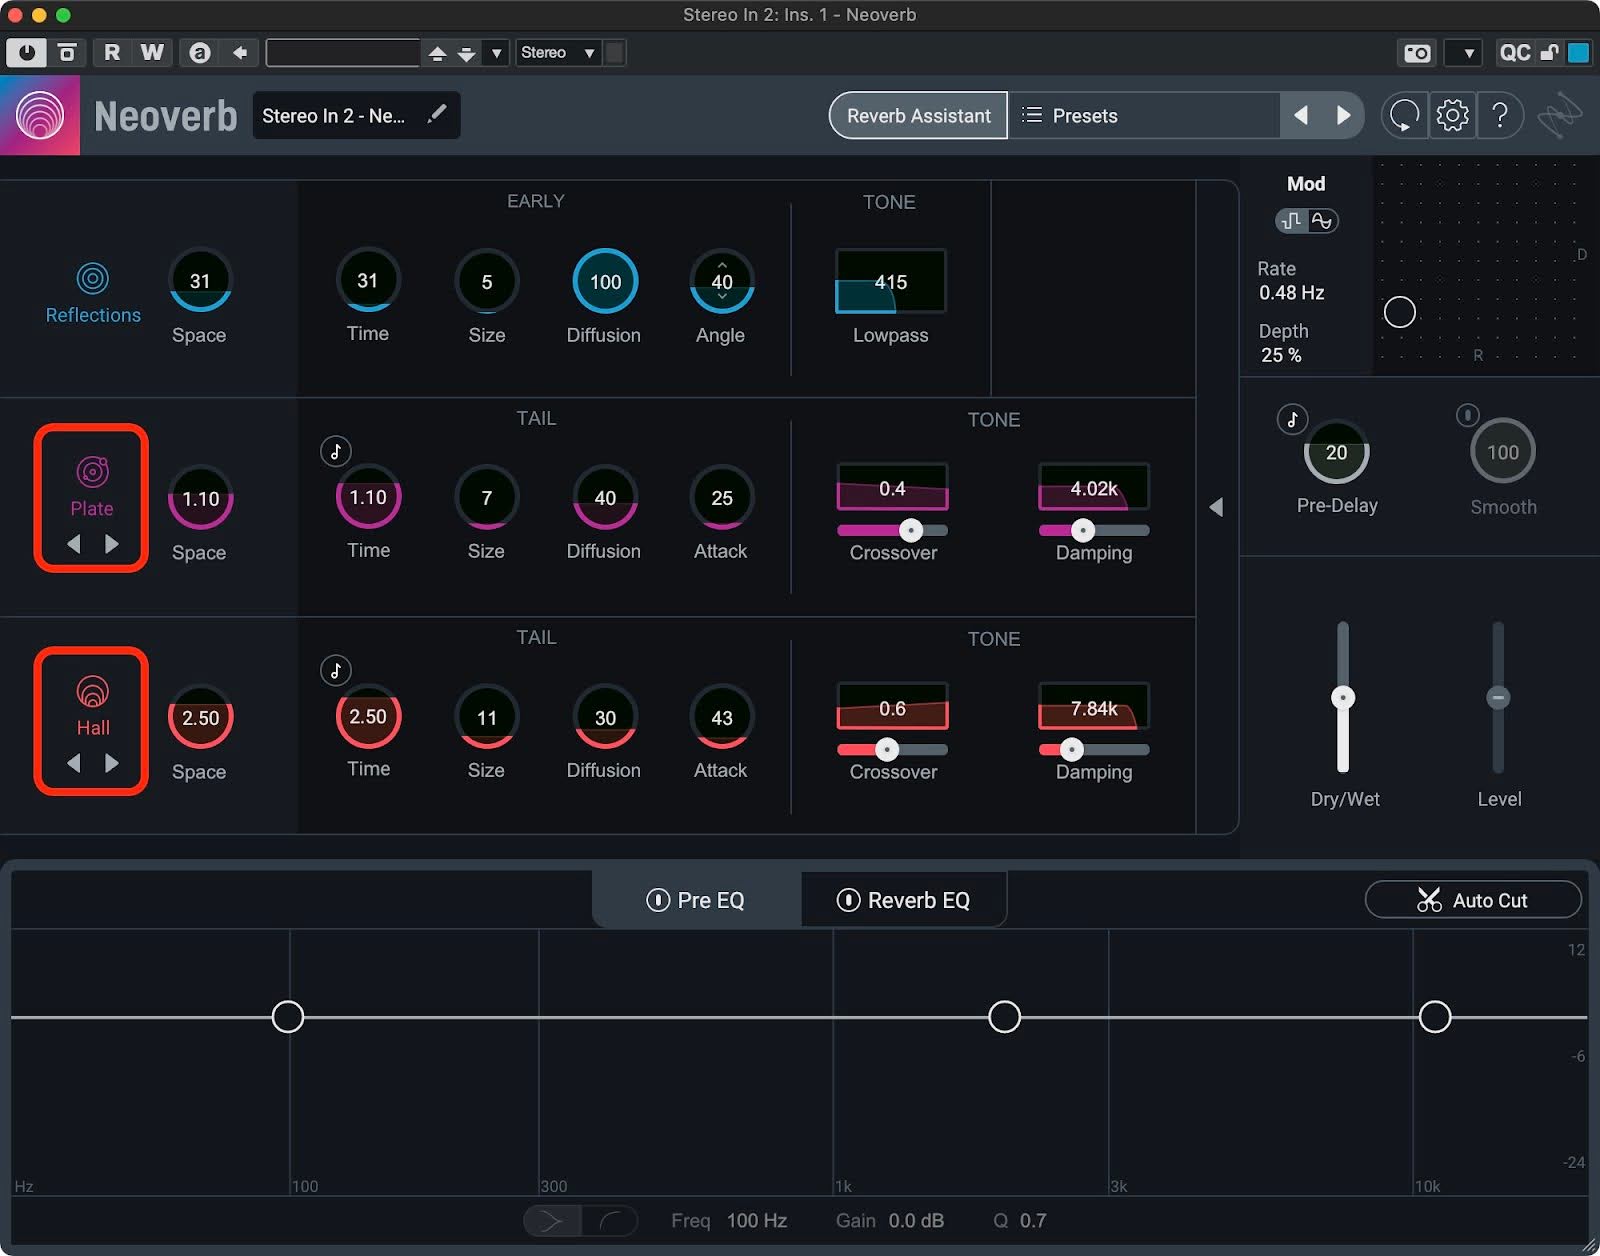Image resolution: width=1600 pixels, height=1256 pixels.
Task: Click the blend pad puck circle
Action: coord(1399,312)
